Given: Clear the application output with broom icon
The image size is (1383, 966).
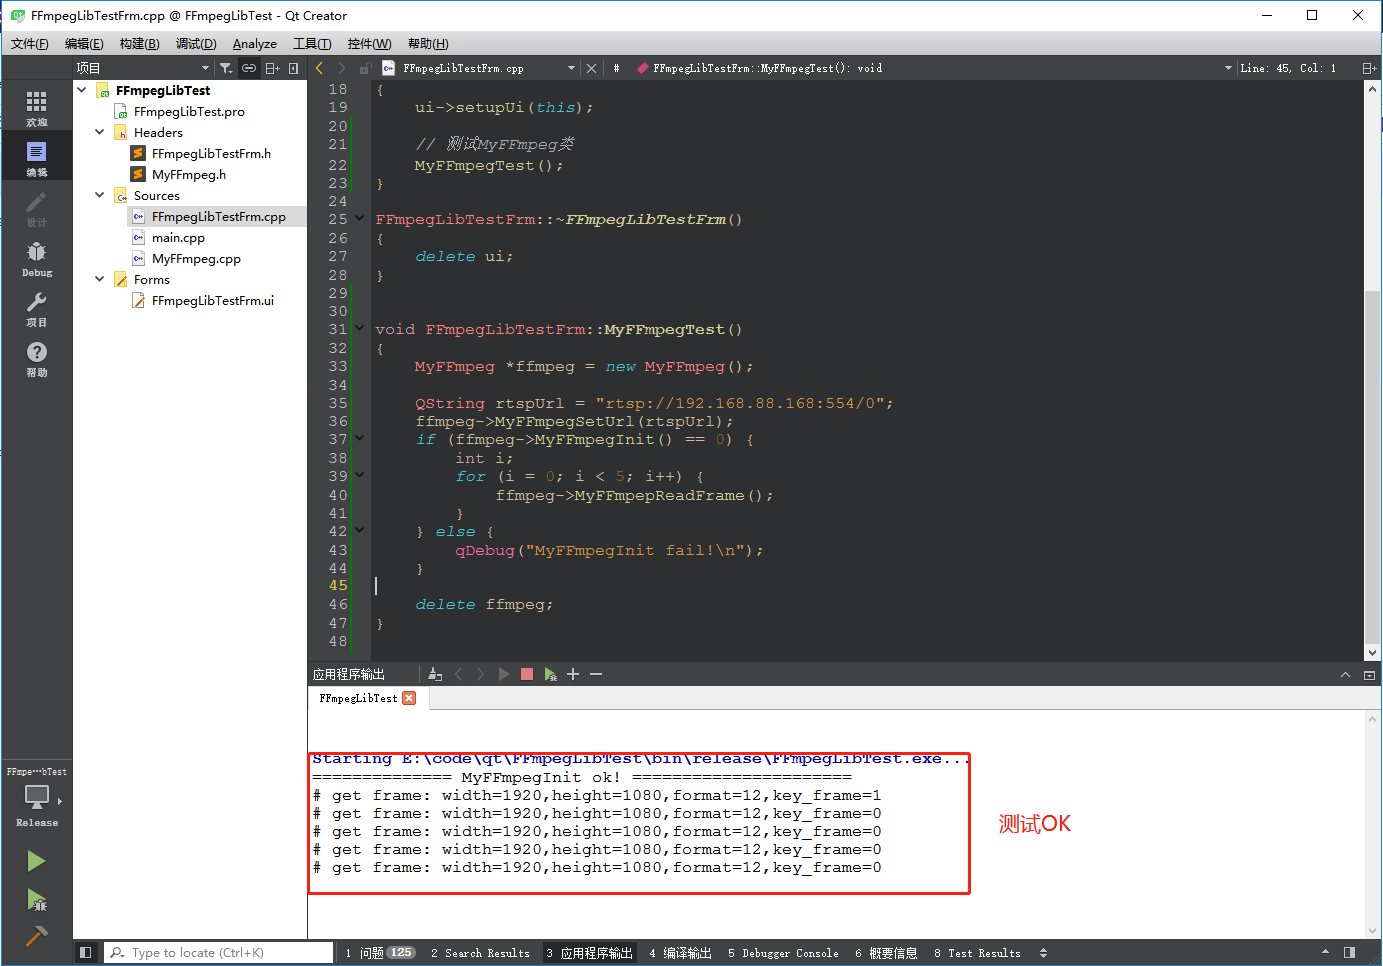Looking at the screenshot, I should (435, 674).
